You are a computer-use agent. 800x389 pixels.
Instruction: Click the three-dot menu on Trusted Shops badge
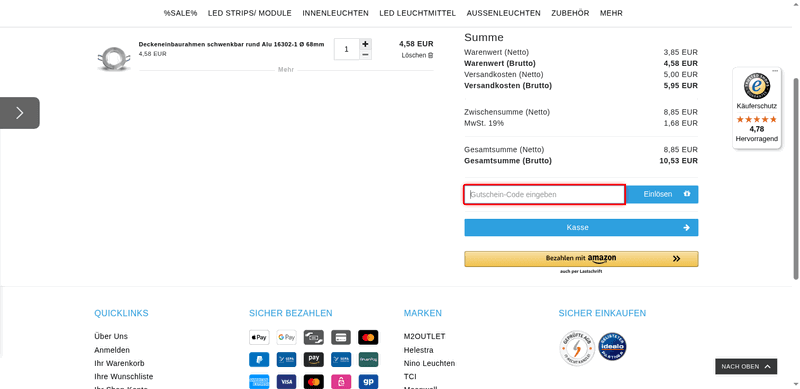pos(775,71)
